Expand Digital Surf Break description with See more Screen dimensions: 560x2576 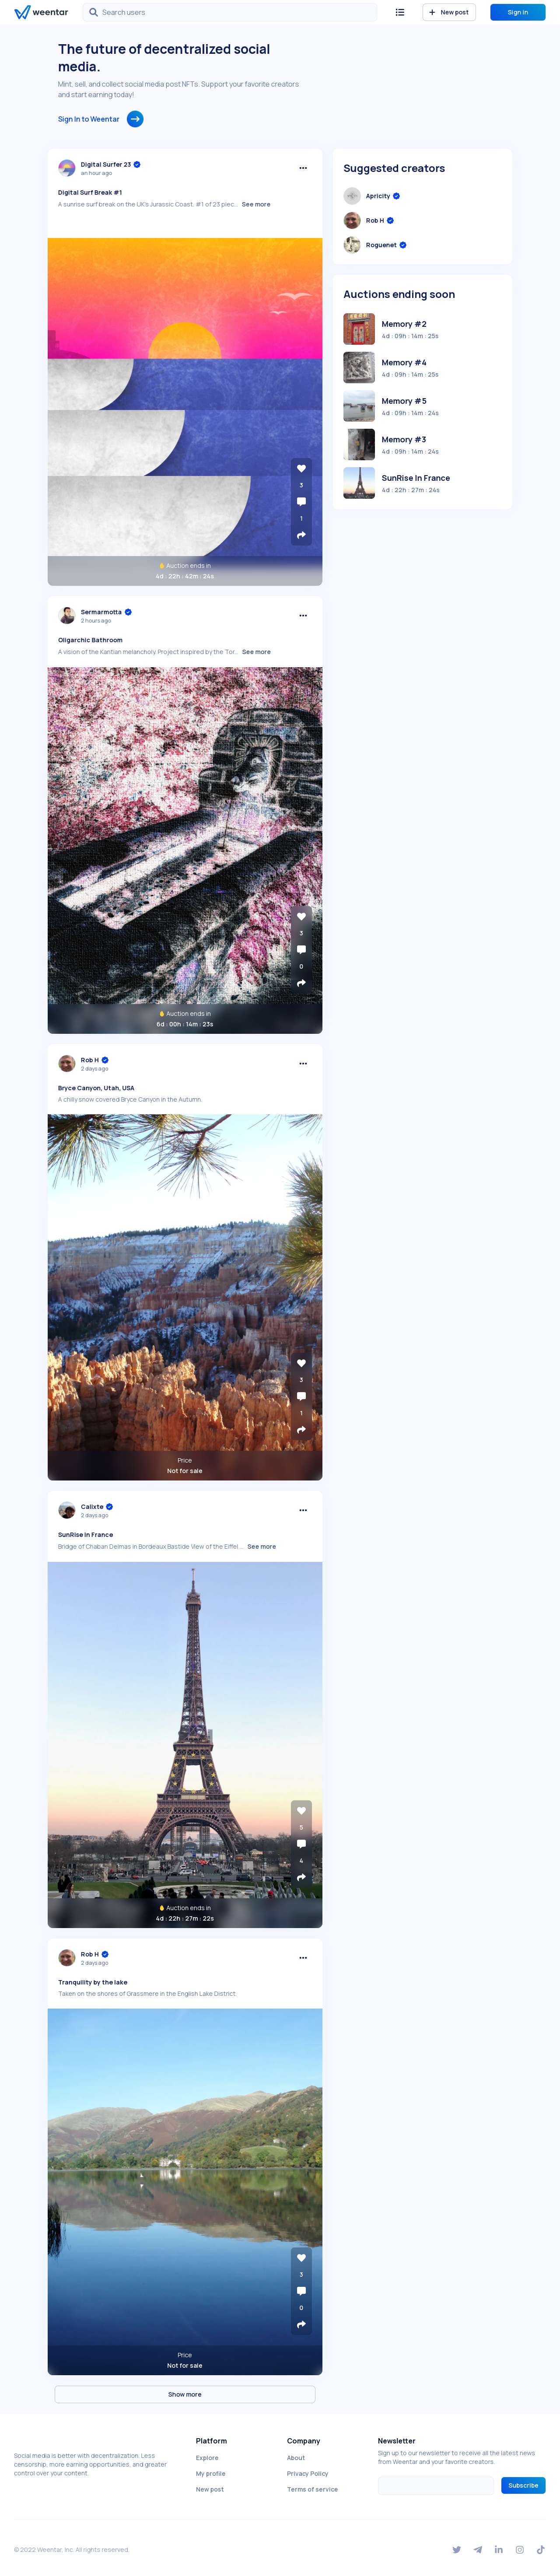256,204
